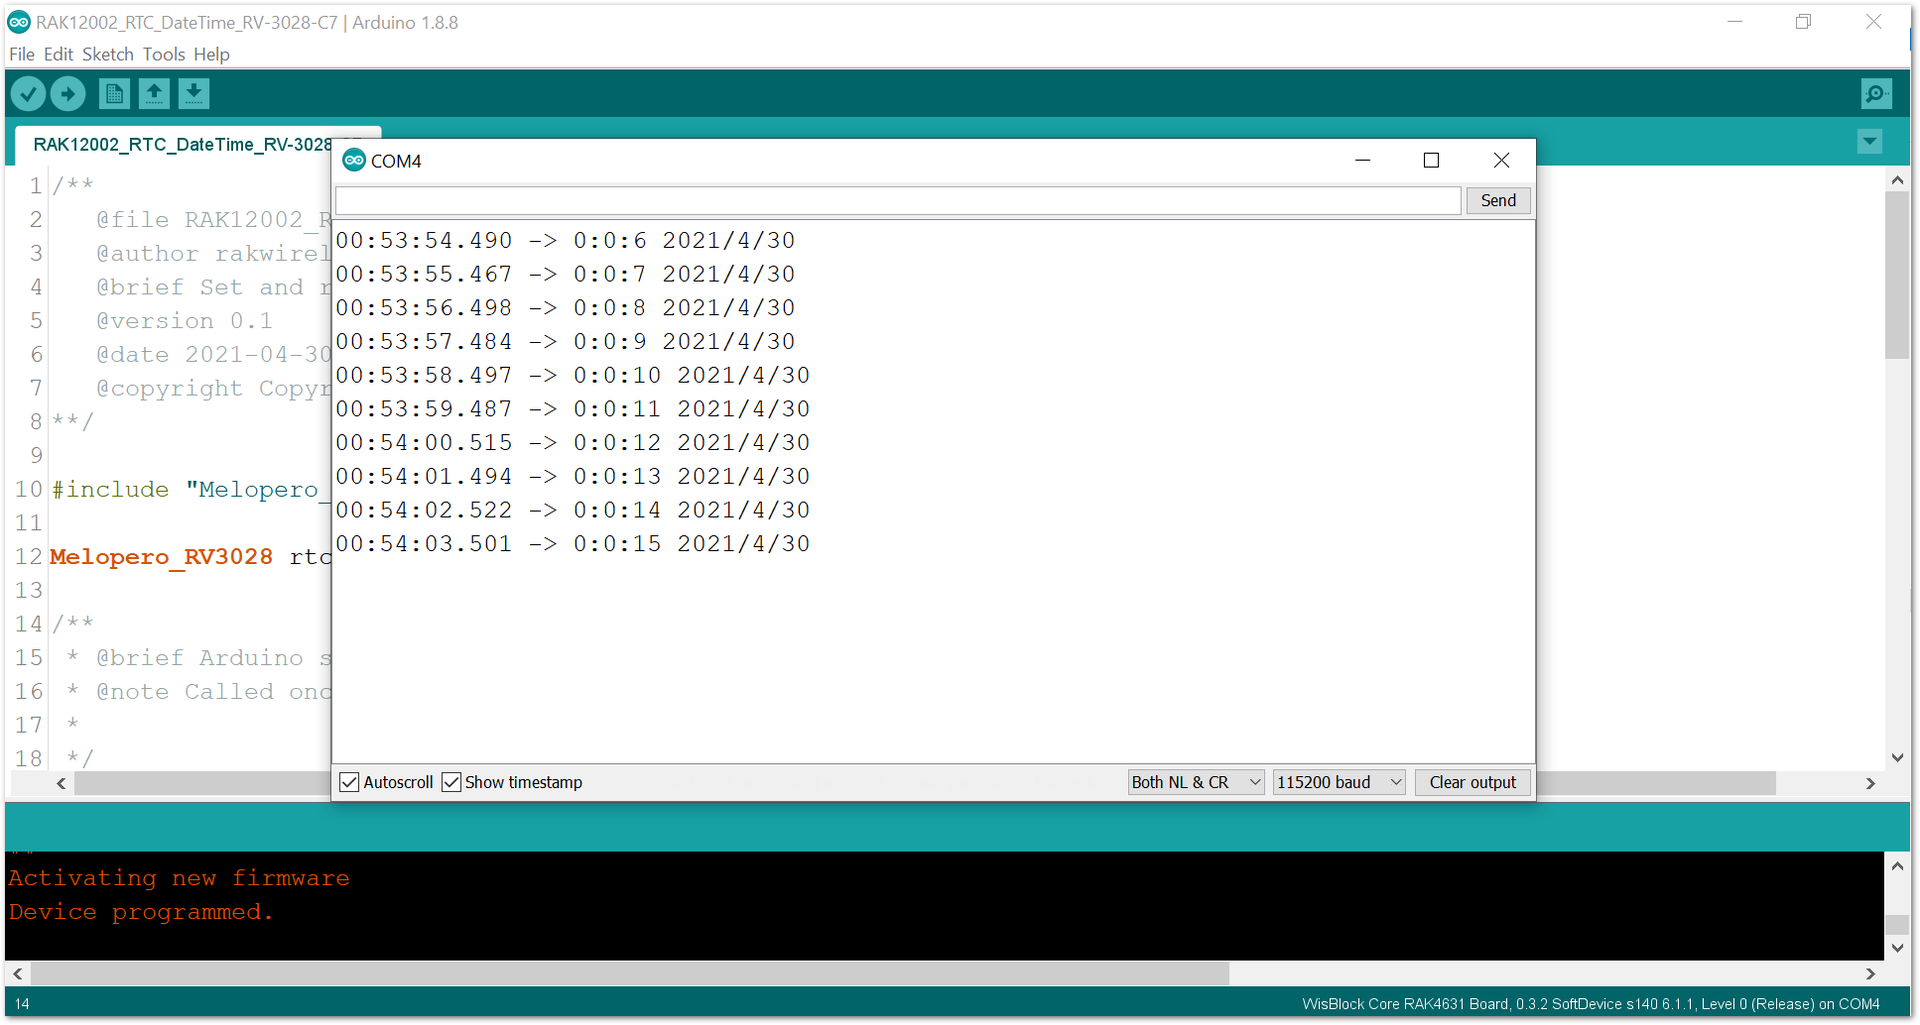This screenshot has height=1025, width=1920.
Task: Click the serial message input field
Action: (898, 200)
